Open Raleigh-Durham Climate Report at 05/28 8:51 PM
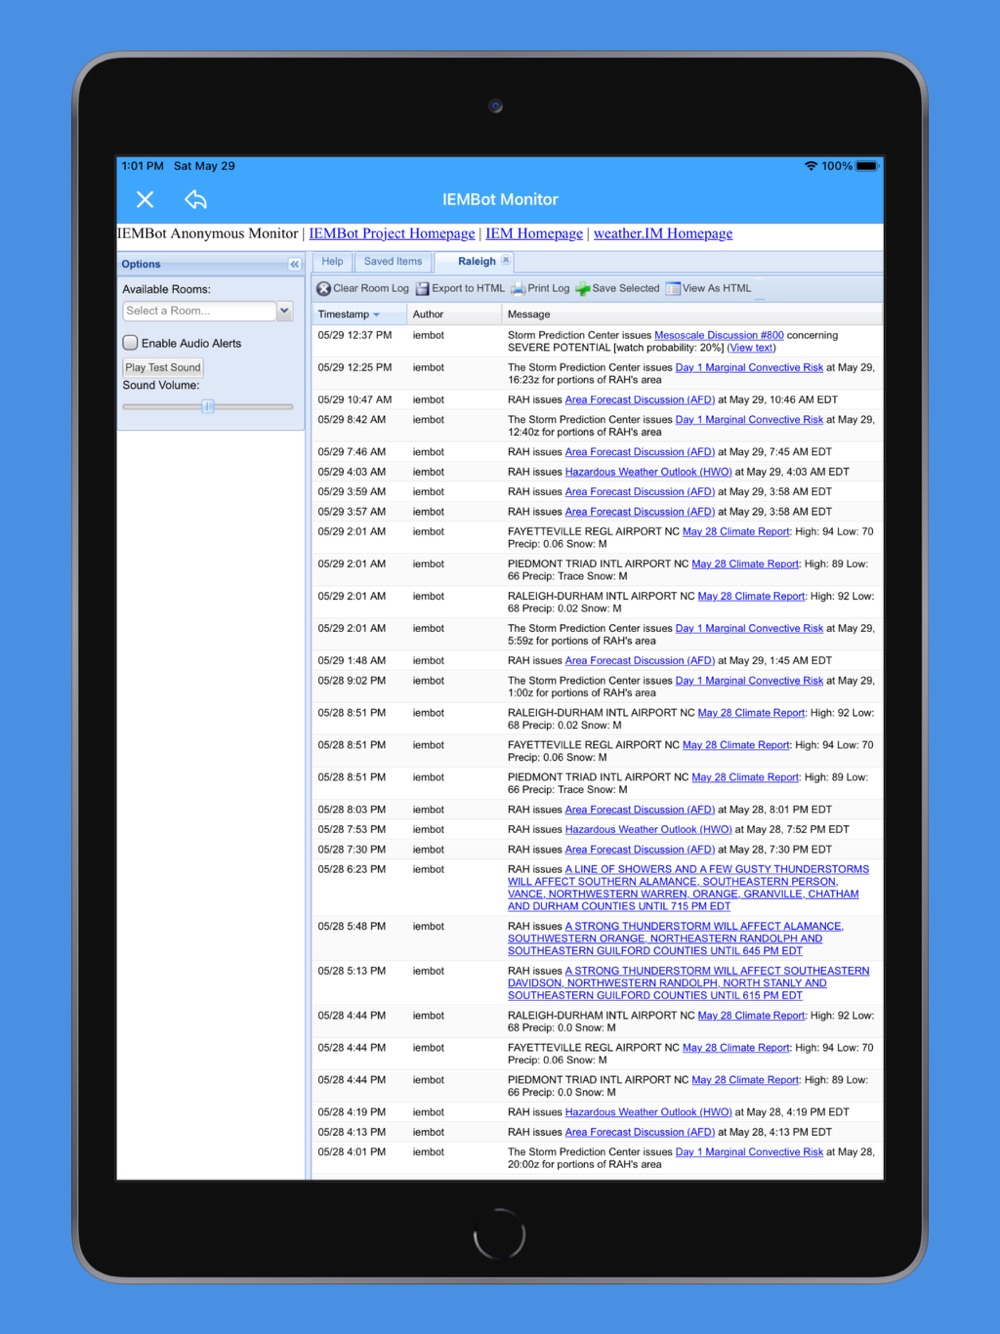 [751, 713]
